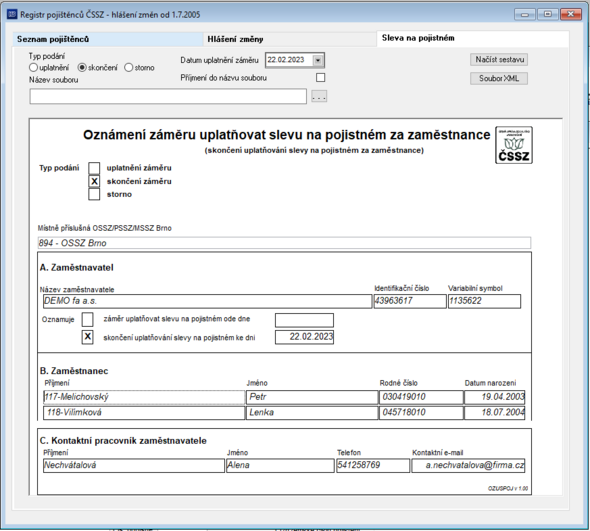Switch to 'Hlášení změny' tab
The image size is (590, 531).
[290, 39]
